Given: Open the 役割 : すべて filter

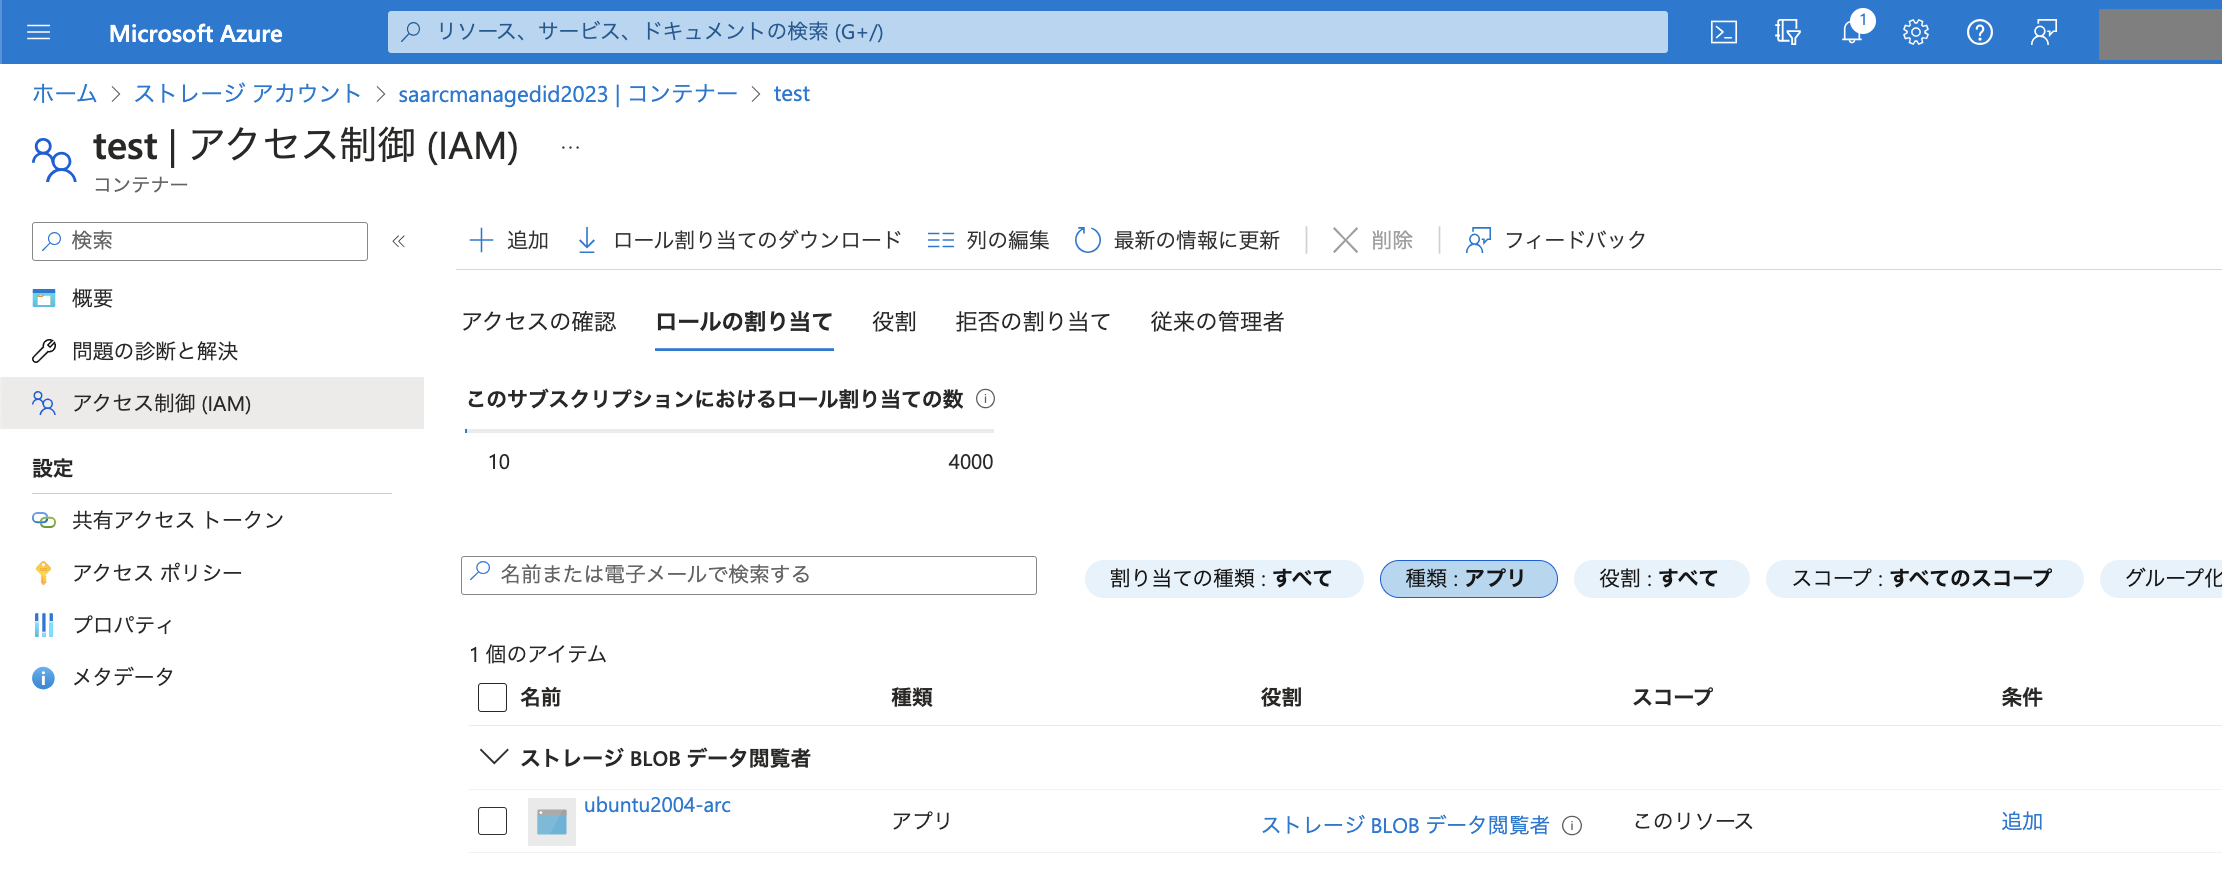Looking at the screenshot, I should pos(1661,578).
